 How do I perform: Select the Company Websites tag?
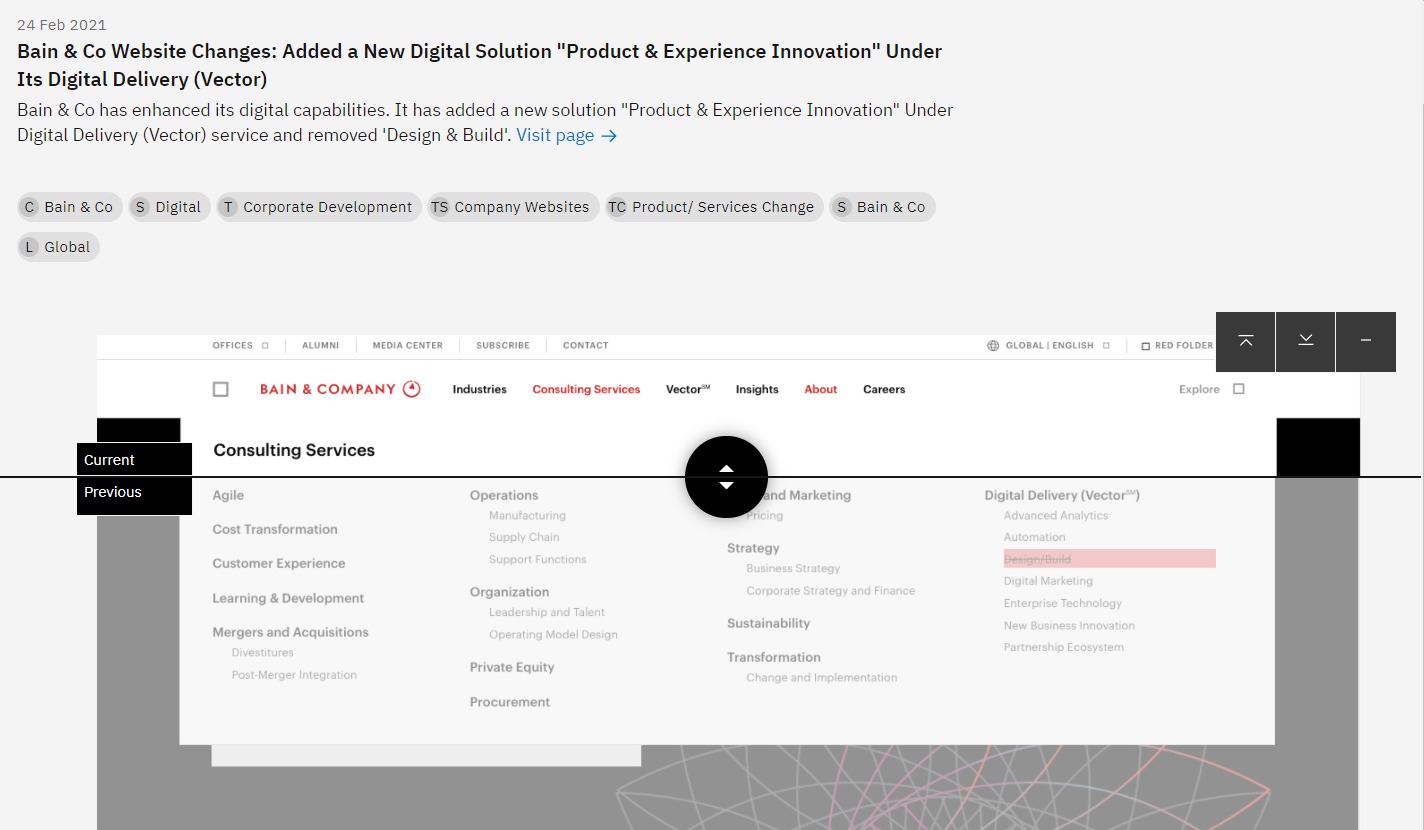click(513, 207)
